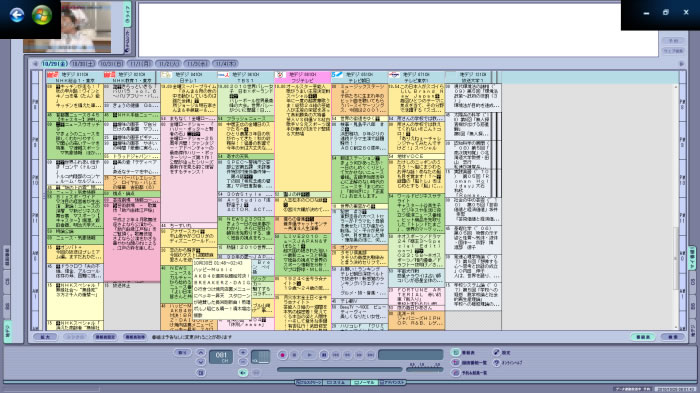Switch to Normal view mode tab
700x393 pixels.
pos(364,382)
